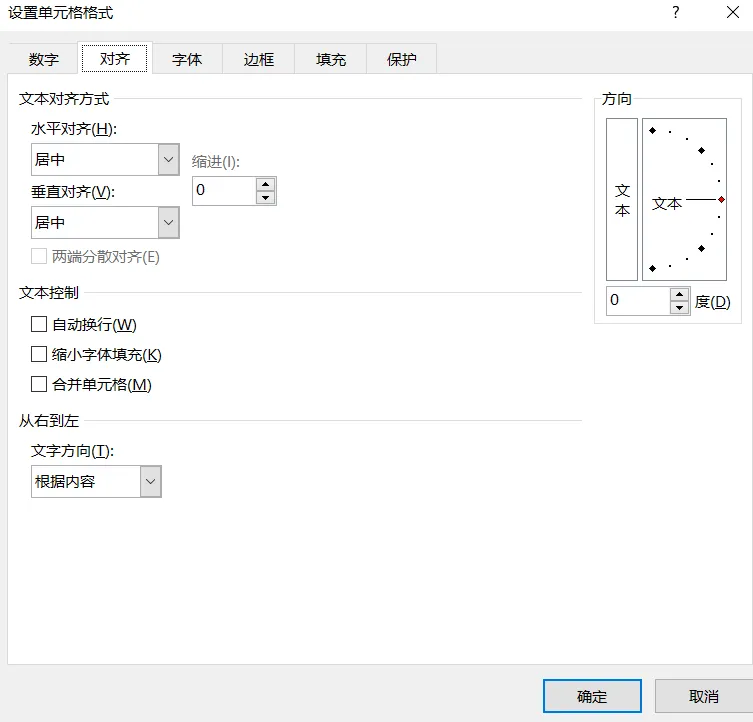Increase the 度 degrees spinner value
The width and height of the screenshot is (753, 722).
(x=680, y=294)
